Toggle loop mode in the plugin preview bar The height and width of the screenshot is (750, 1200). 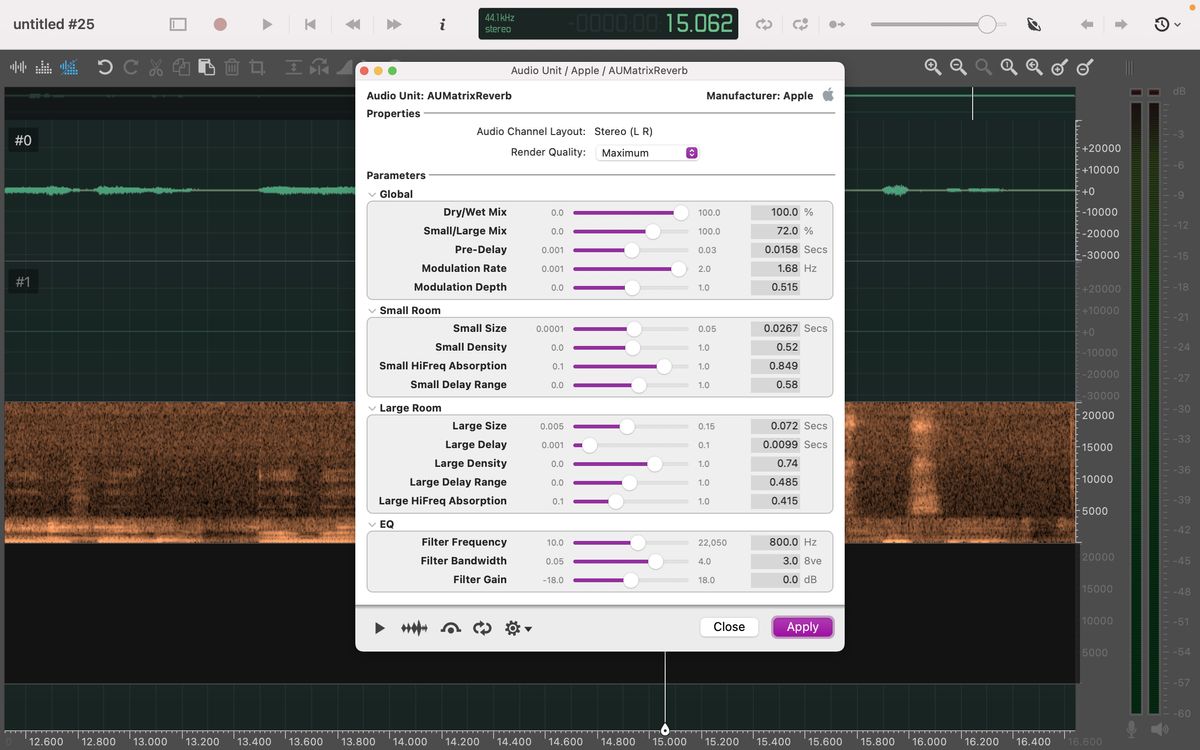pos(482,628)
